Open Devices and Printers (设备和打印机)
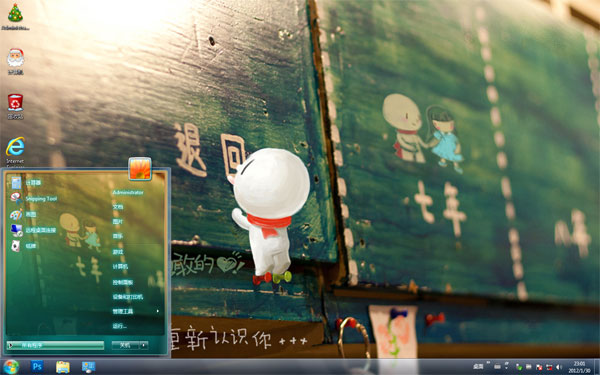The image size is (600, 375). click(x=127, y=297)
